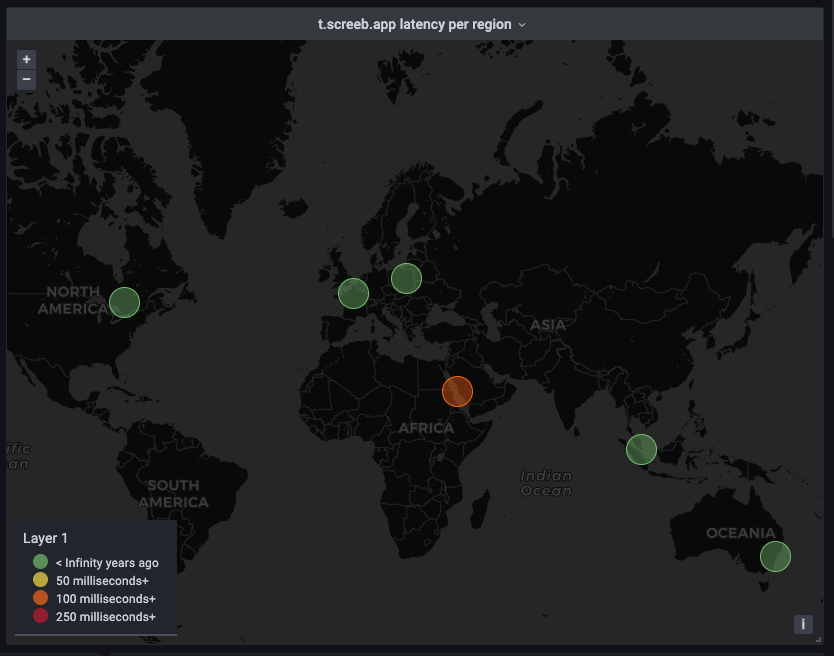Select the green latency marker over North America
The image size is (834, 656).
pyautogui.click(x=124, y=302)
